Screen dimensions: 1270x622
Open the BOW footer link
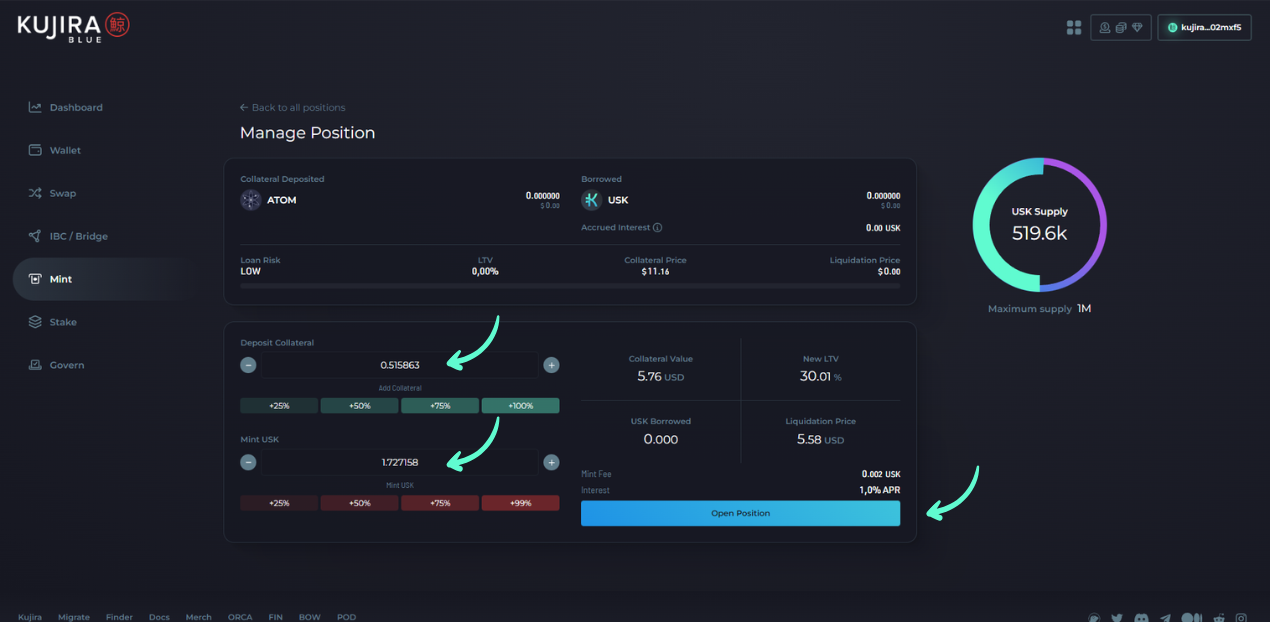pos(310,617)
